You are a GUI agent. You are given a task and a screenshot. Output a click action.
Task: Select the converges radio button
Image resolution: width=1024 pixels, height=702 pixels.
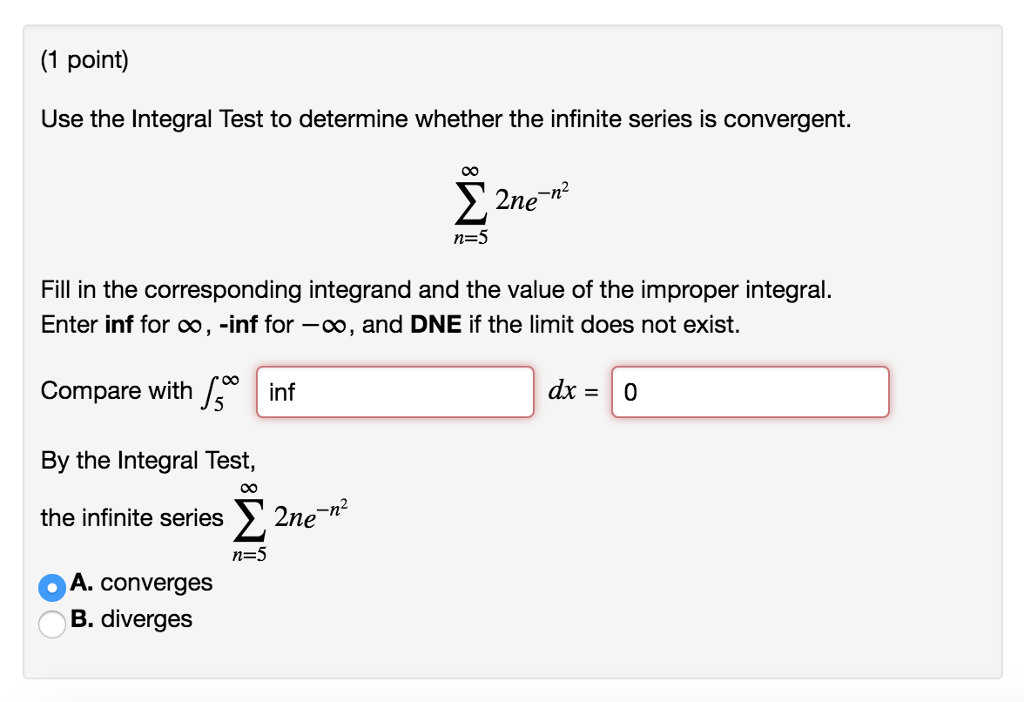point(51,587)
